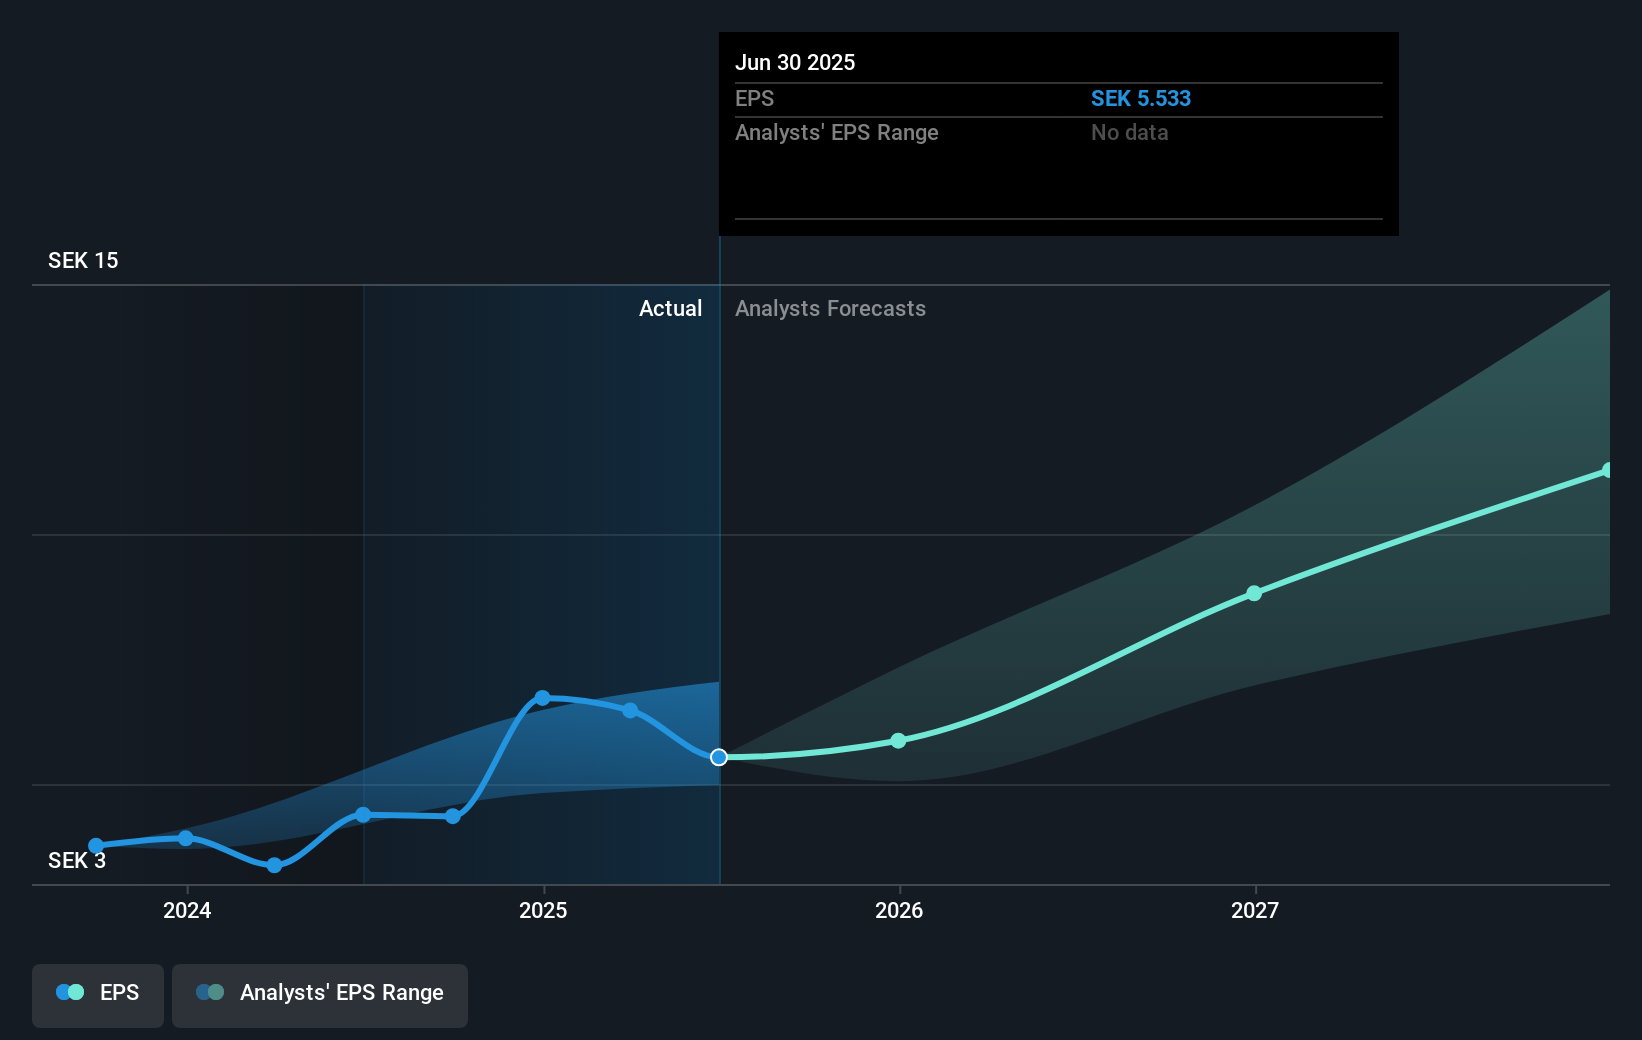Toggle the Analysts' EPS Range series visibility
This screenshot has height=1040, width=1642.
319,994
